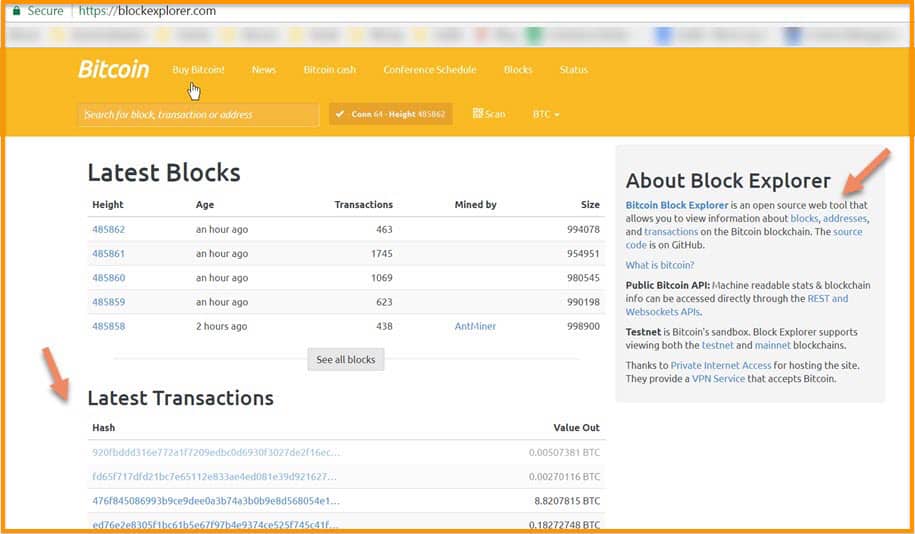The height and width of the screenshot is (534, 915).
Task: Click the testnet link
Action: tap(717, 345)
